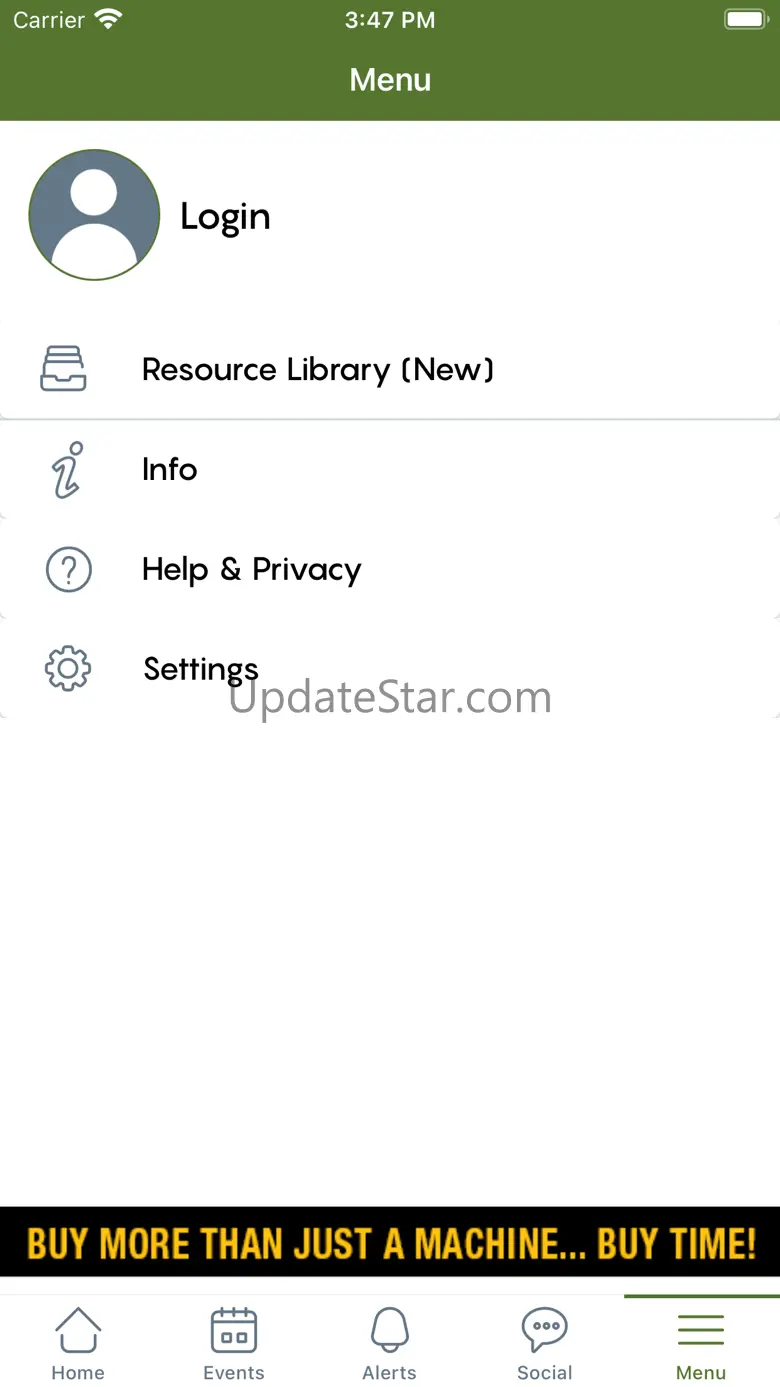
Task: Click the Info 'i' icon
Action: [x=68, y=469]
